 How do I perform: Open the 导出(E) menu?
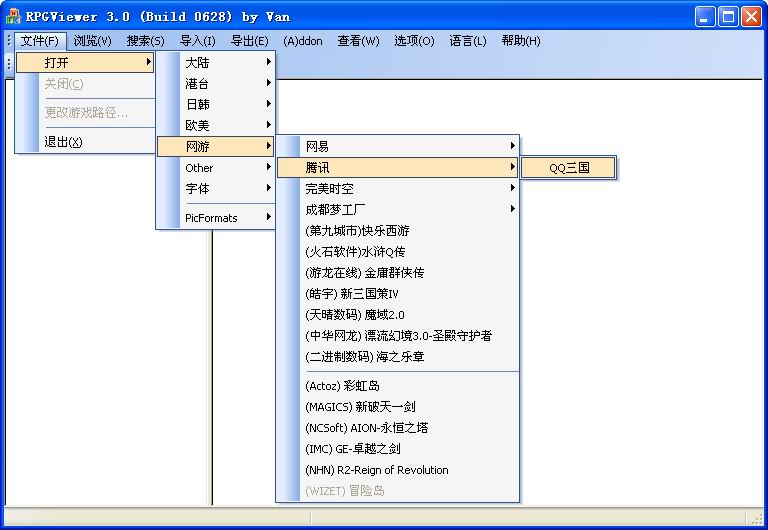tap(250, 41)
